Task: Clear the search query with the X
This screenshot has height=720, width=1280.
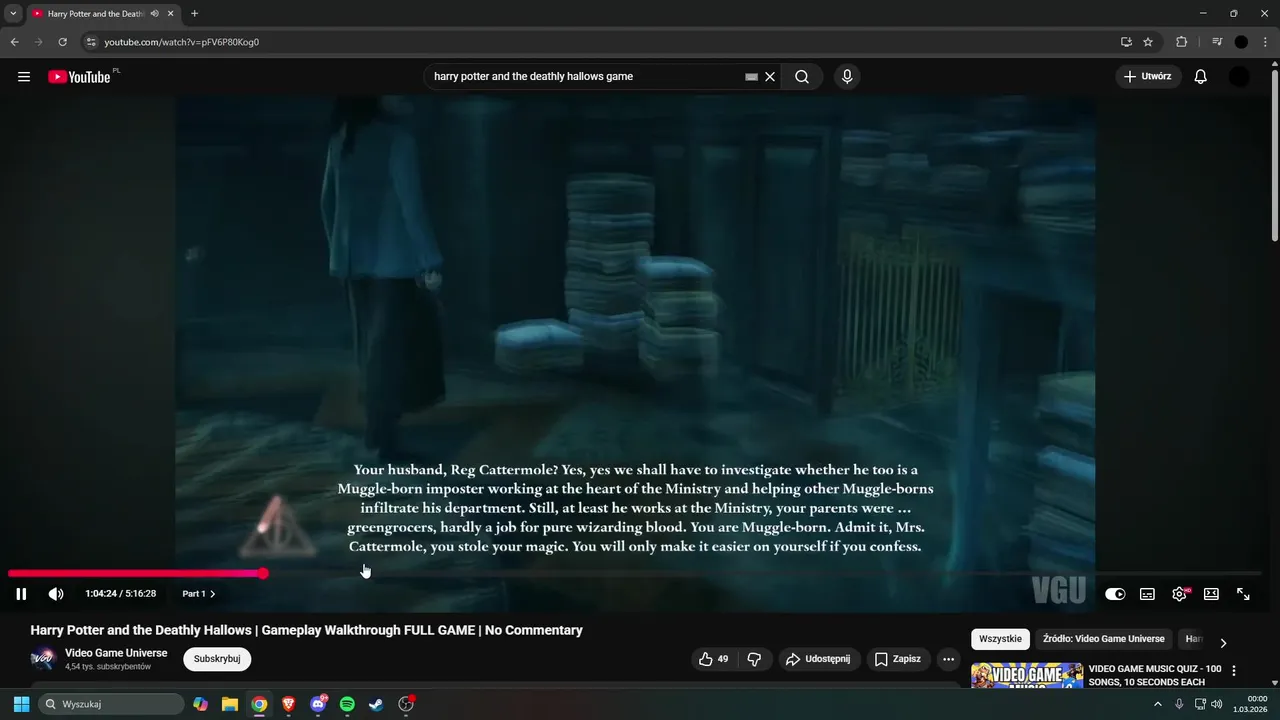Action: (770, 77)
